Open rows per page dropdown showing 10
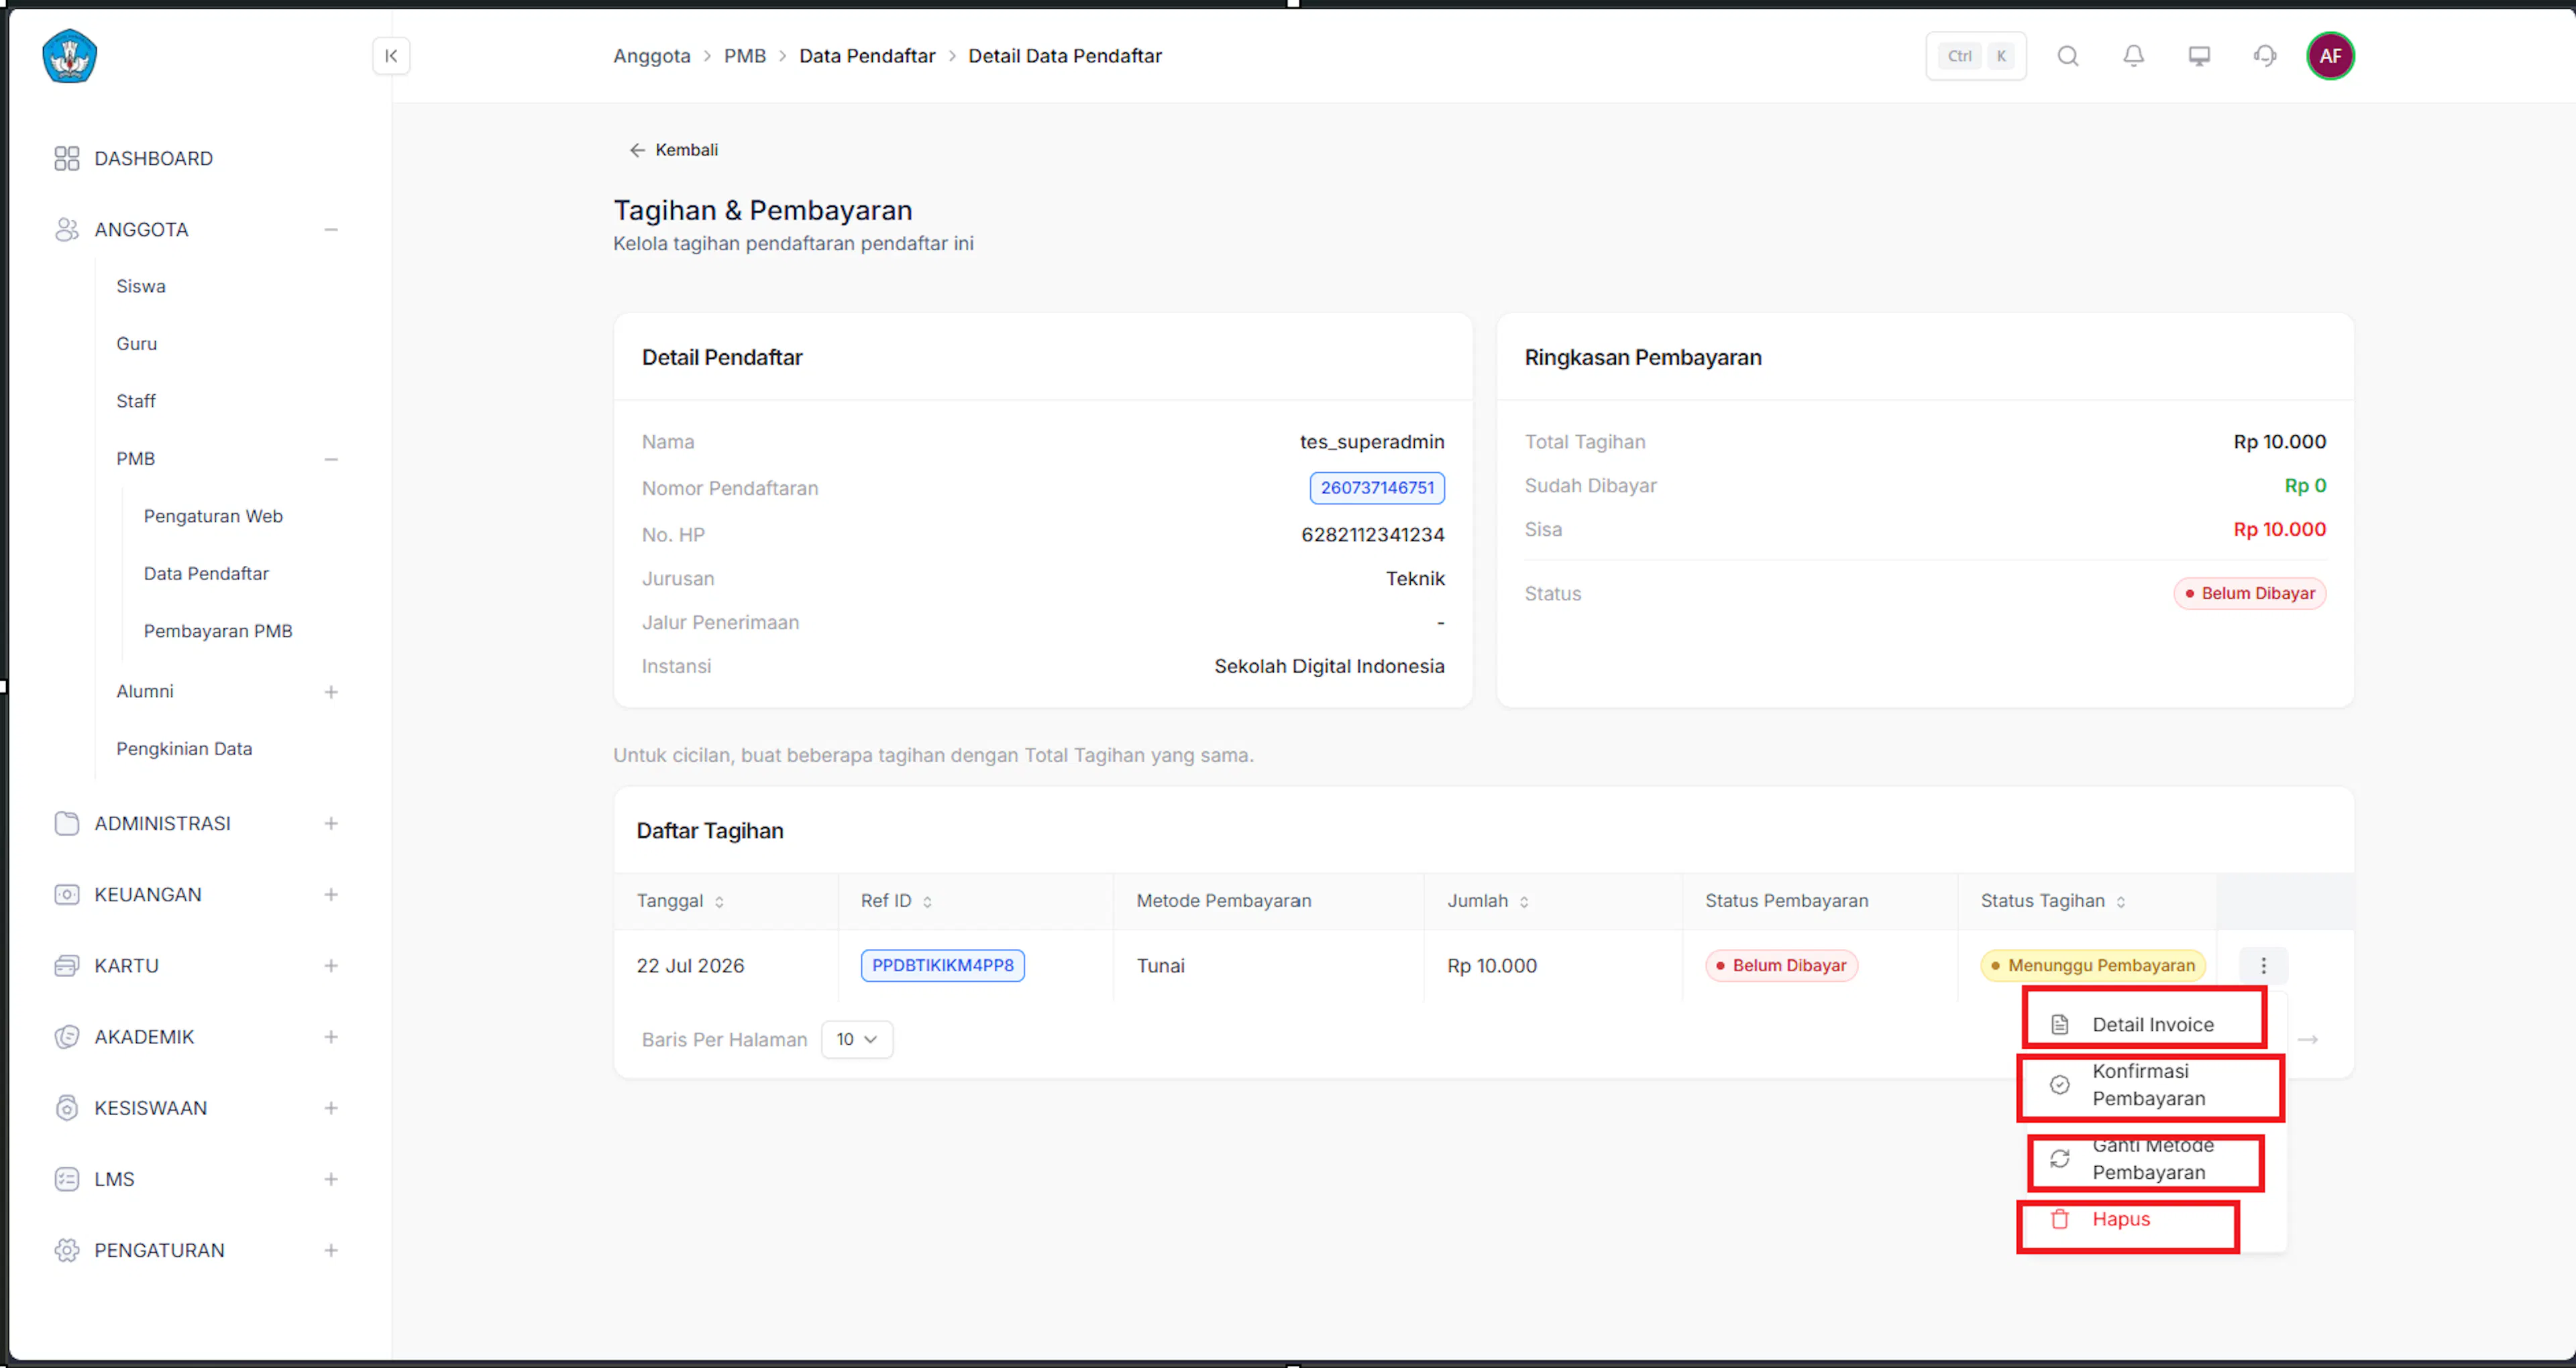Viewport: 2576px width, 1368px height. point(857,1039)
